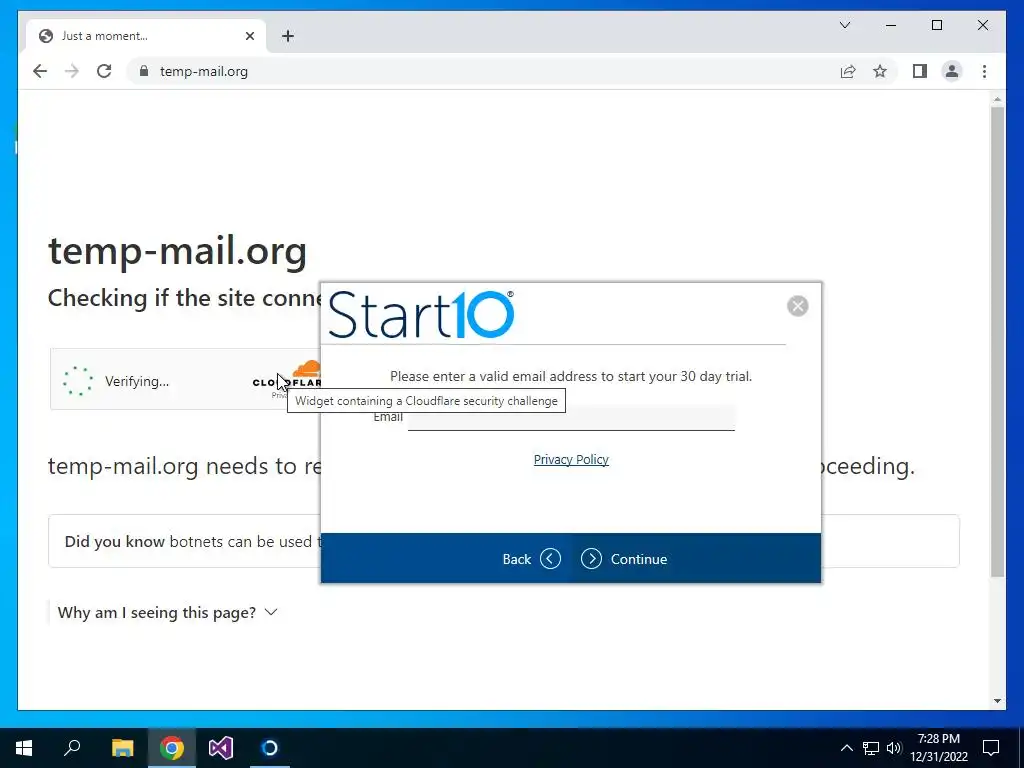Open Chrome side panel

coord(920,71)
